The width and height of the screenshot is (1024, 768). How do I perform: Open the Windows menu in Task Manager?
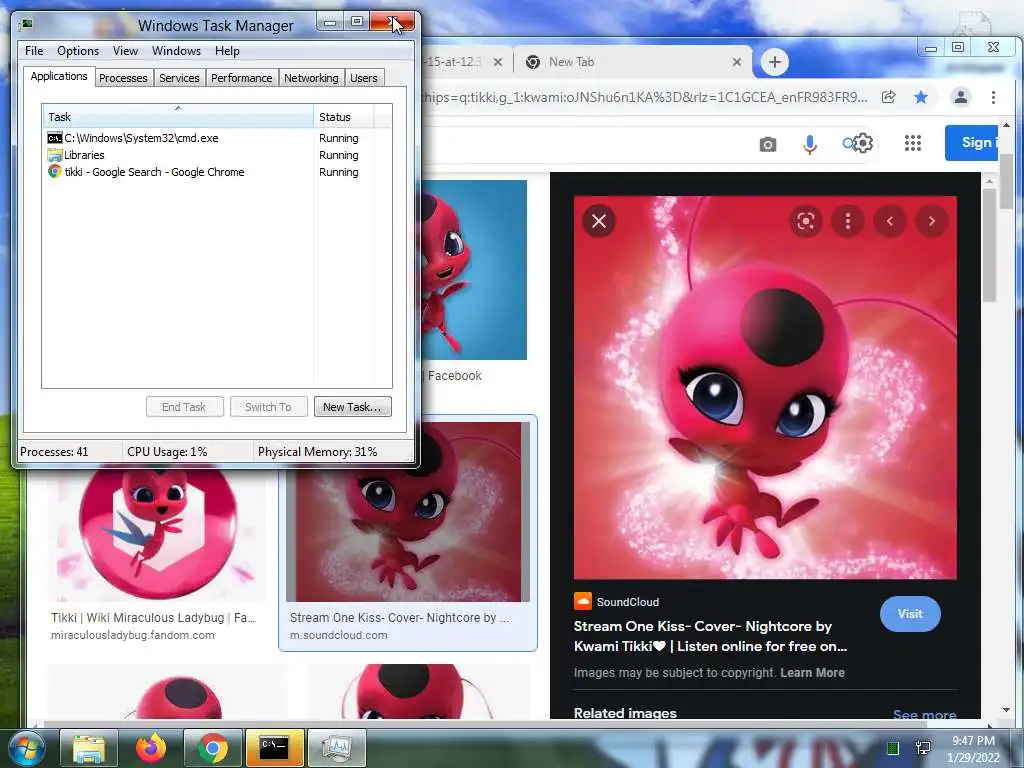pos(176,51)
